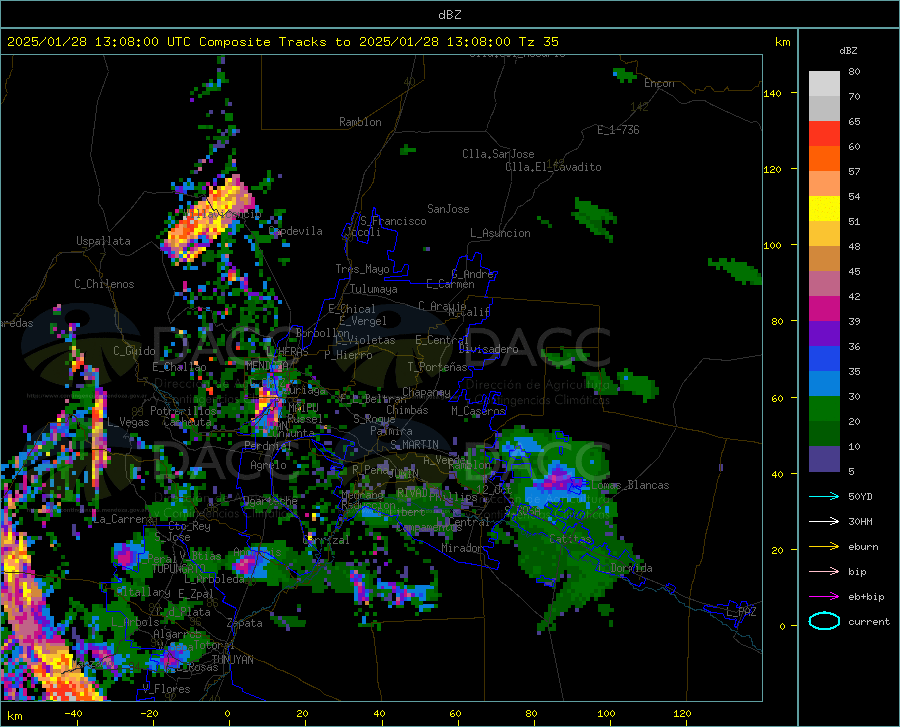Click the intense storm cell near Villavicencio
The width and height of the screenshot is (900, 727).
[208, 221]
